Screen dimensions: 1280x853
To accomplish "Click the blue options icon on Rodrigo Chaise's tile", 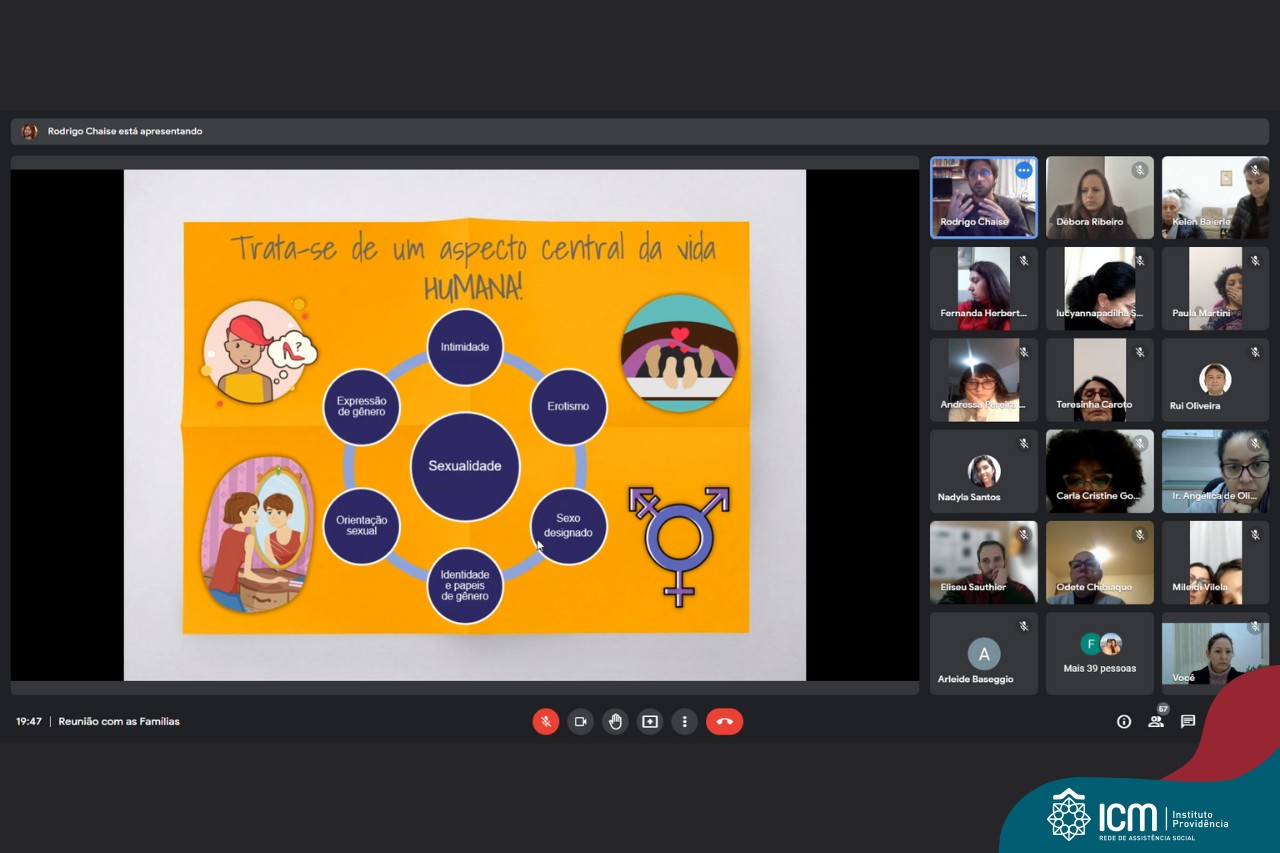I will coord(1023,171).
